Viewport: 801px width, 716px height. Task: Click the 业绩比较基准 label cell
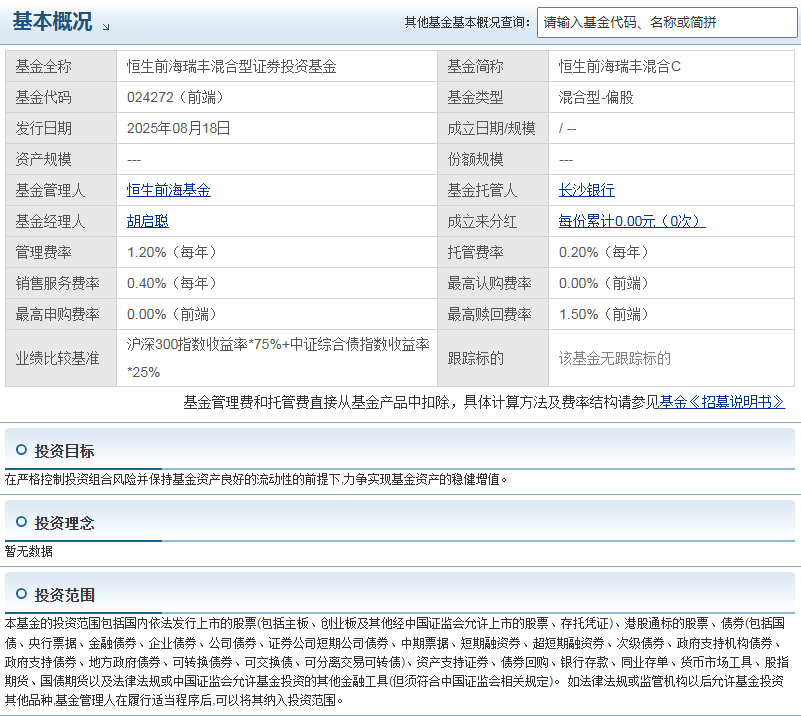coord(61,359)
